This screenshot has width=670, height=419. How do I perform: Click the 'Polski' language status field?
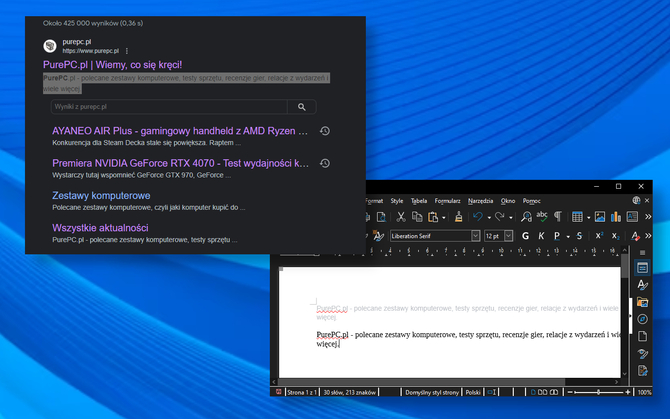point(473,392)
